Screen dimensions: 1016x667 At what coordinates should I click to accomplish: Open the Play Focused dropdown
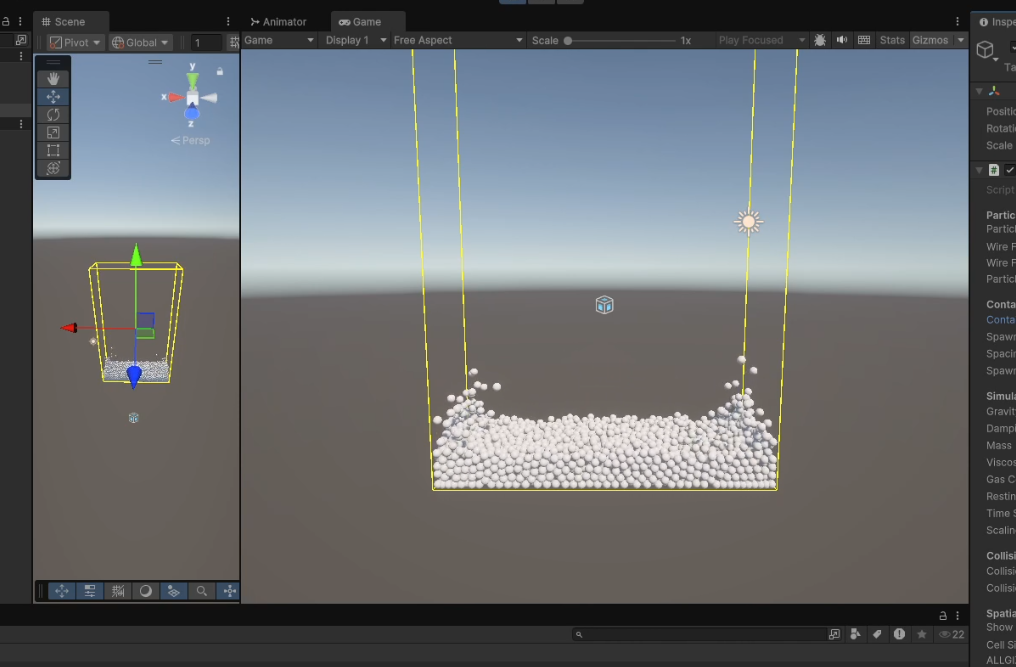tap(762, 40)
